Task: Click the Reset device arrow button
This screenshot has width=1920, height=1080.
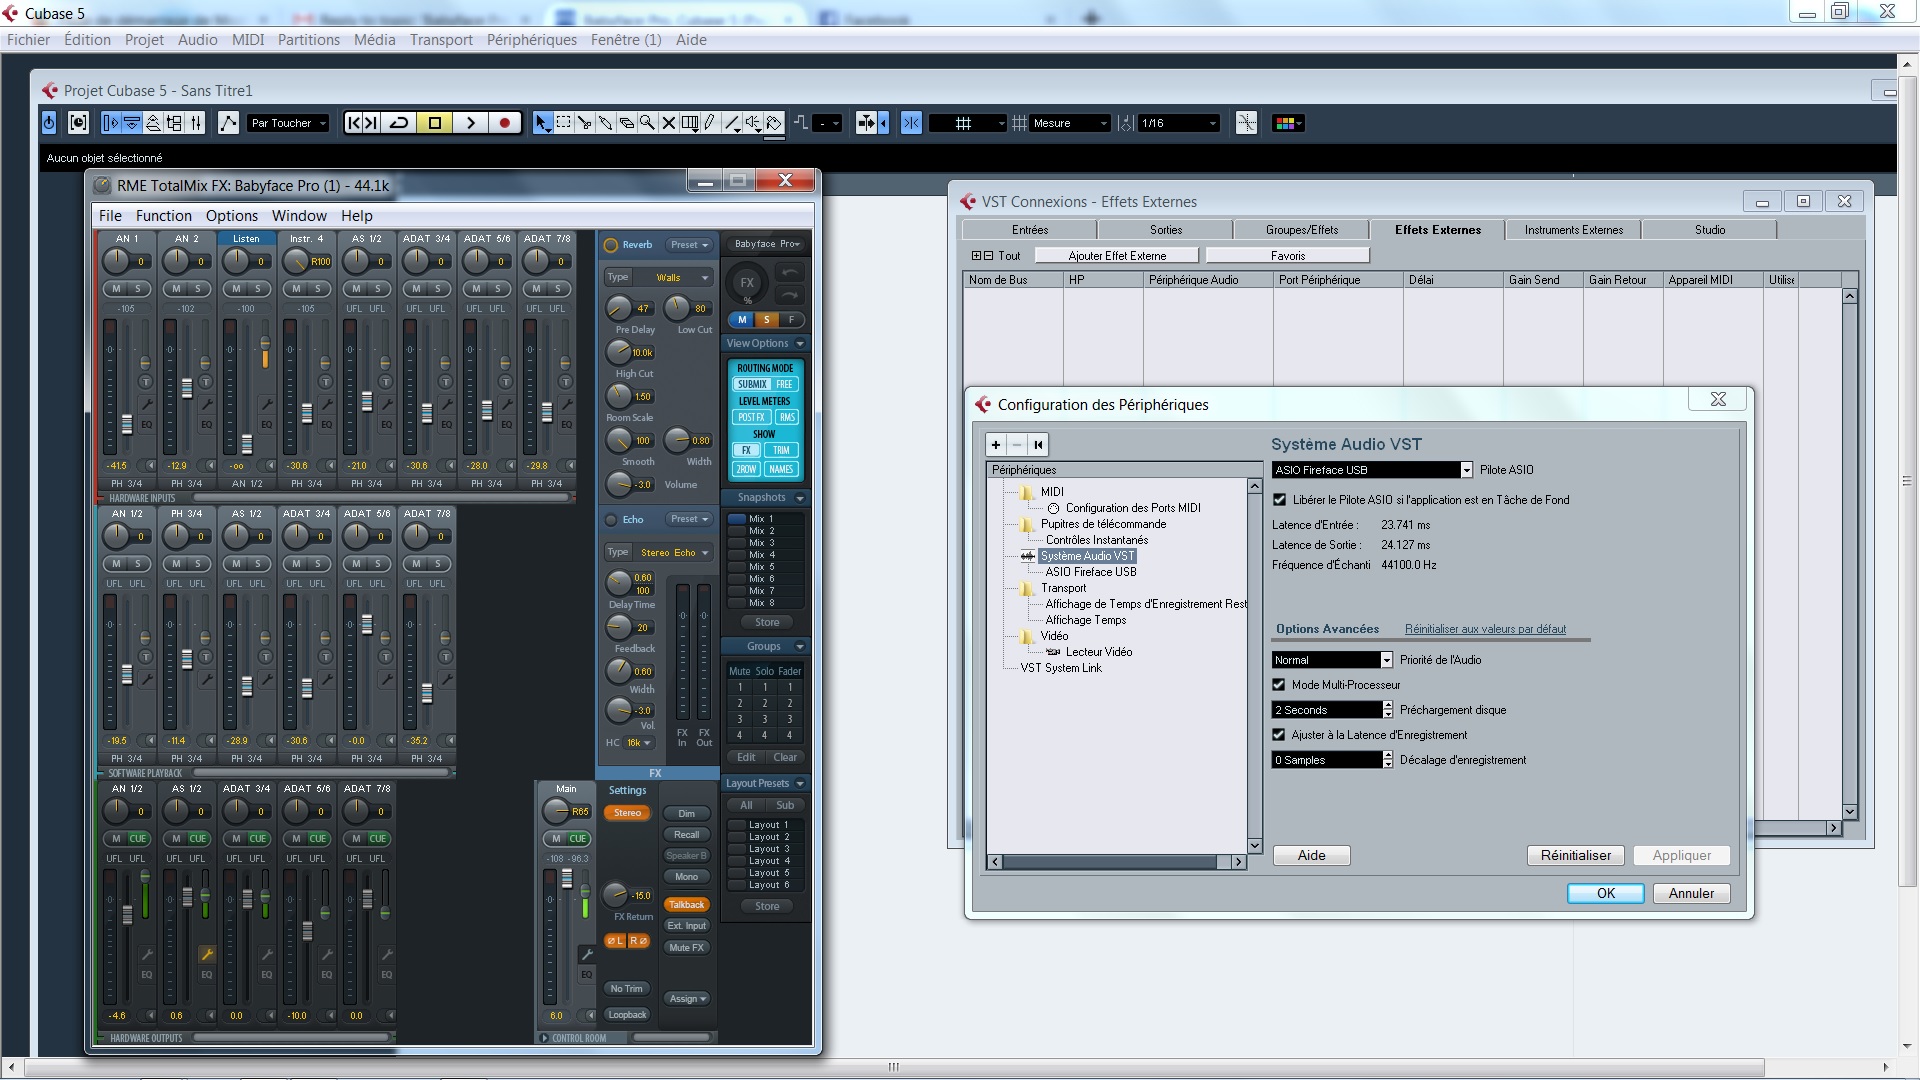Action: [x=1038, y=445]
